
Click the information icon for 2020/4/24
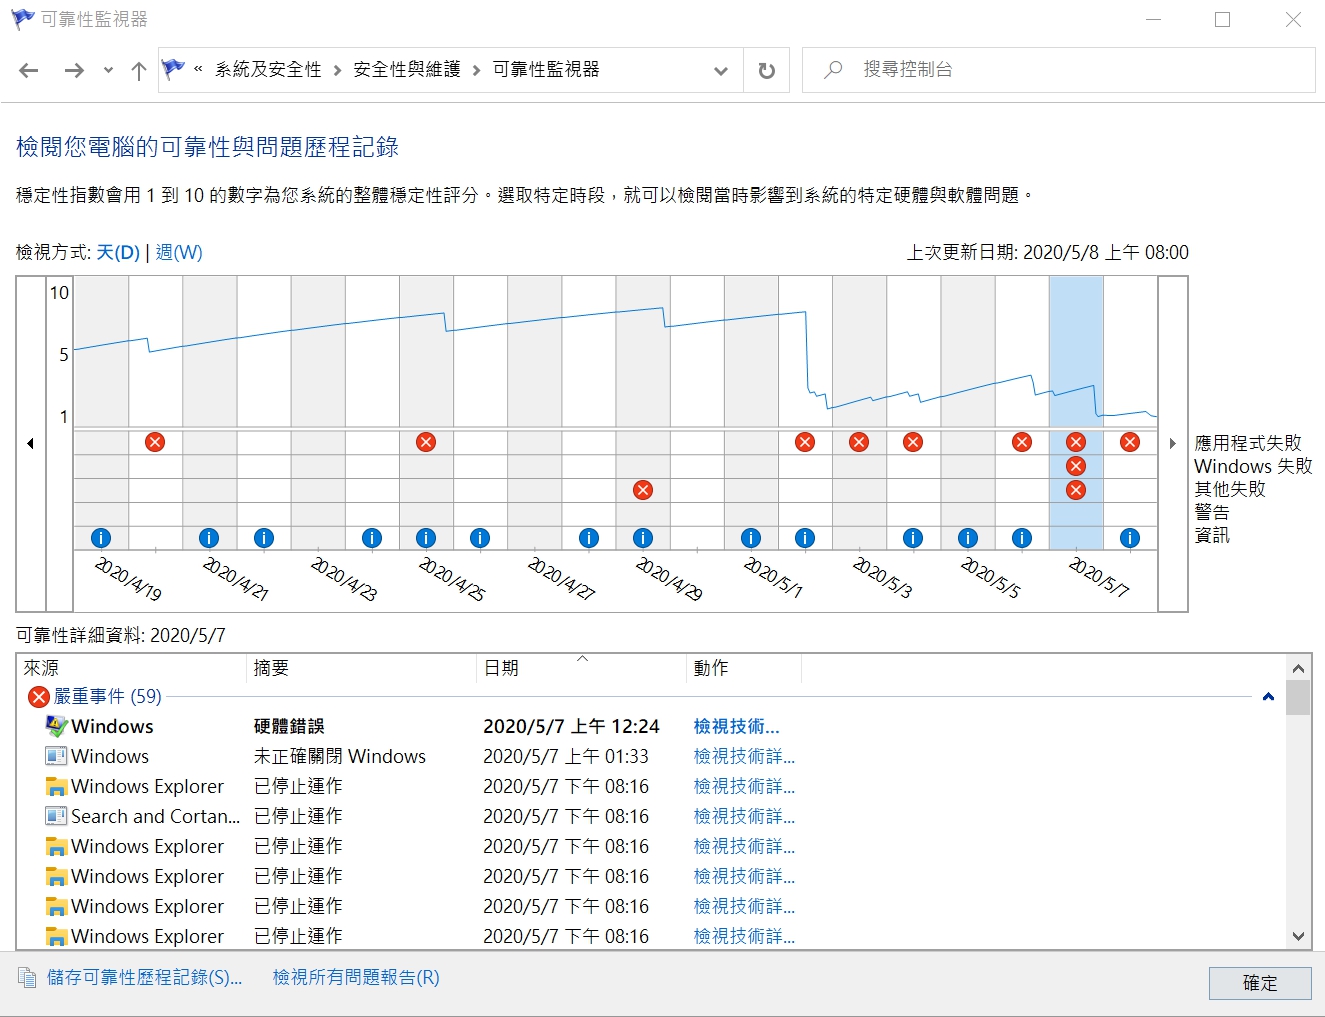[x=372, y=538]
